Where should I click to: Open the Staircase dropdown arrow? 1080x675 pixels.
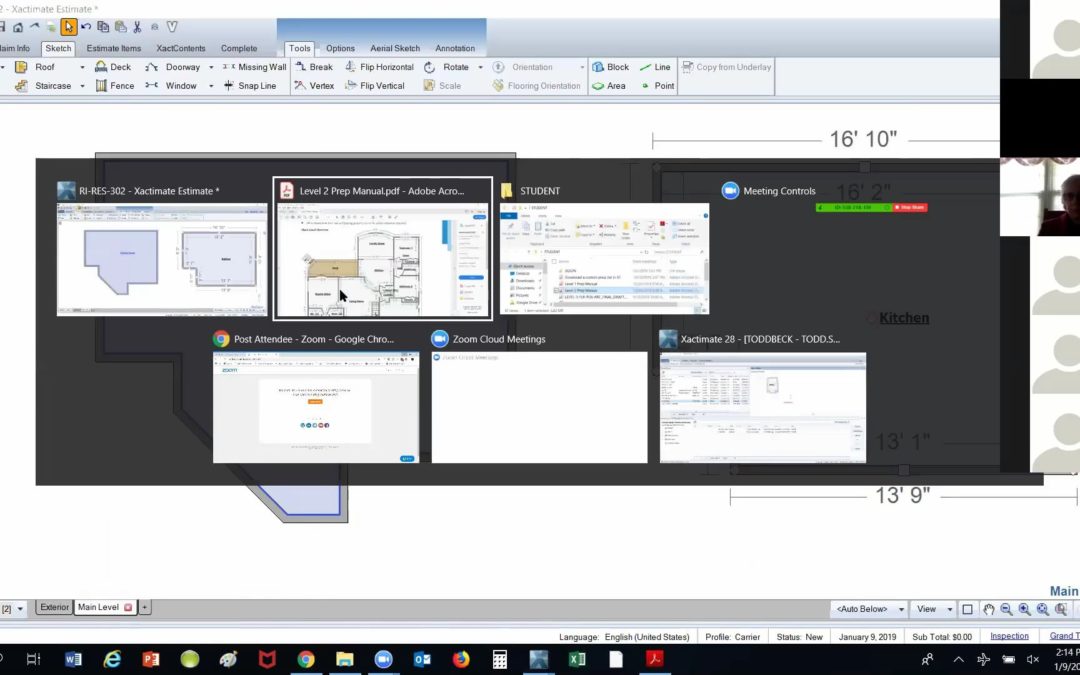(82, 86)
